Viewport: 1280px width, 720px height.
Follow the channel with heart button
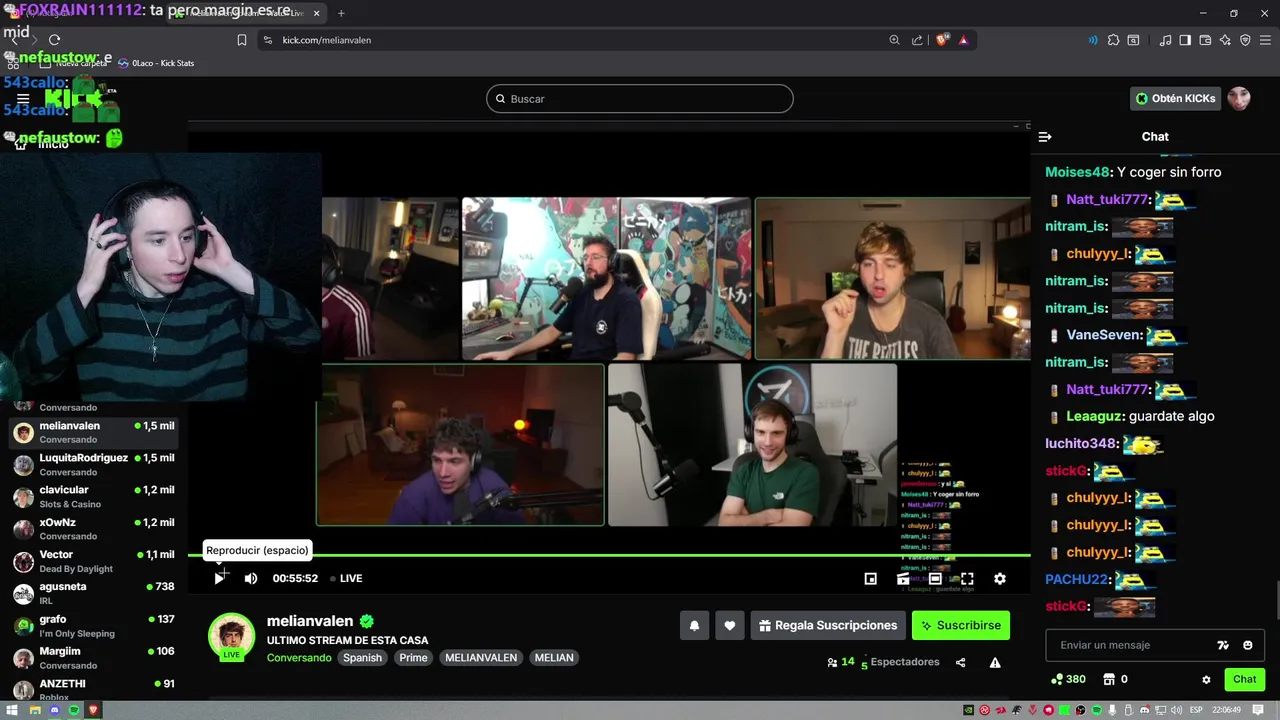[x=729, y=625]
